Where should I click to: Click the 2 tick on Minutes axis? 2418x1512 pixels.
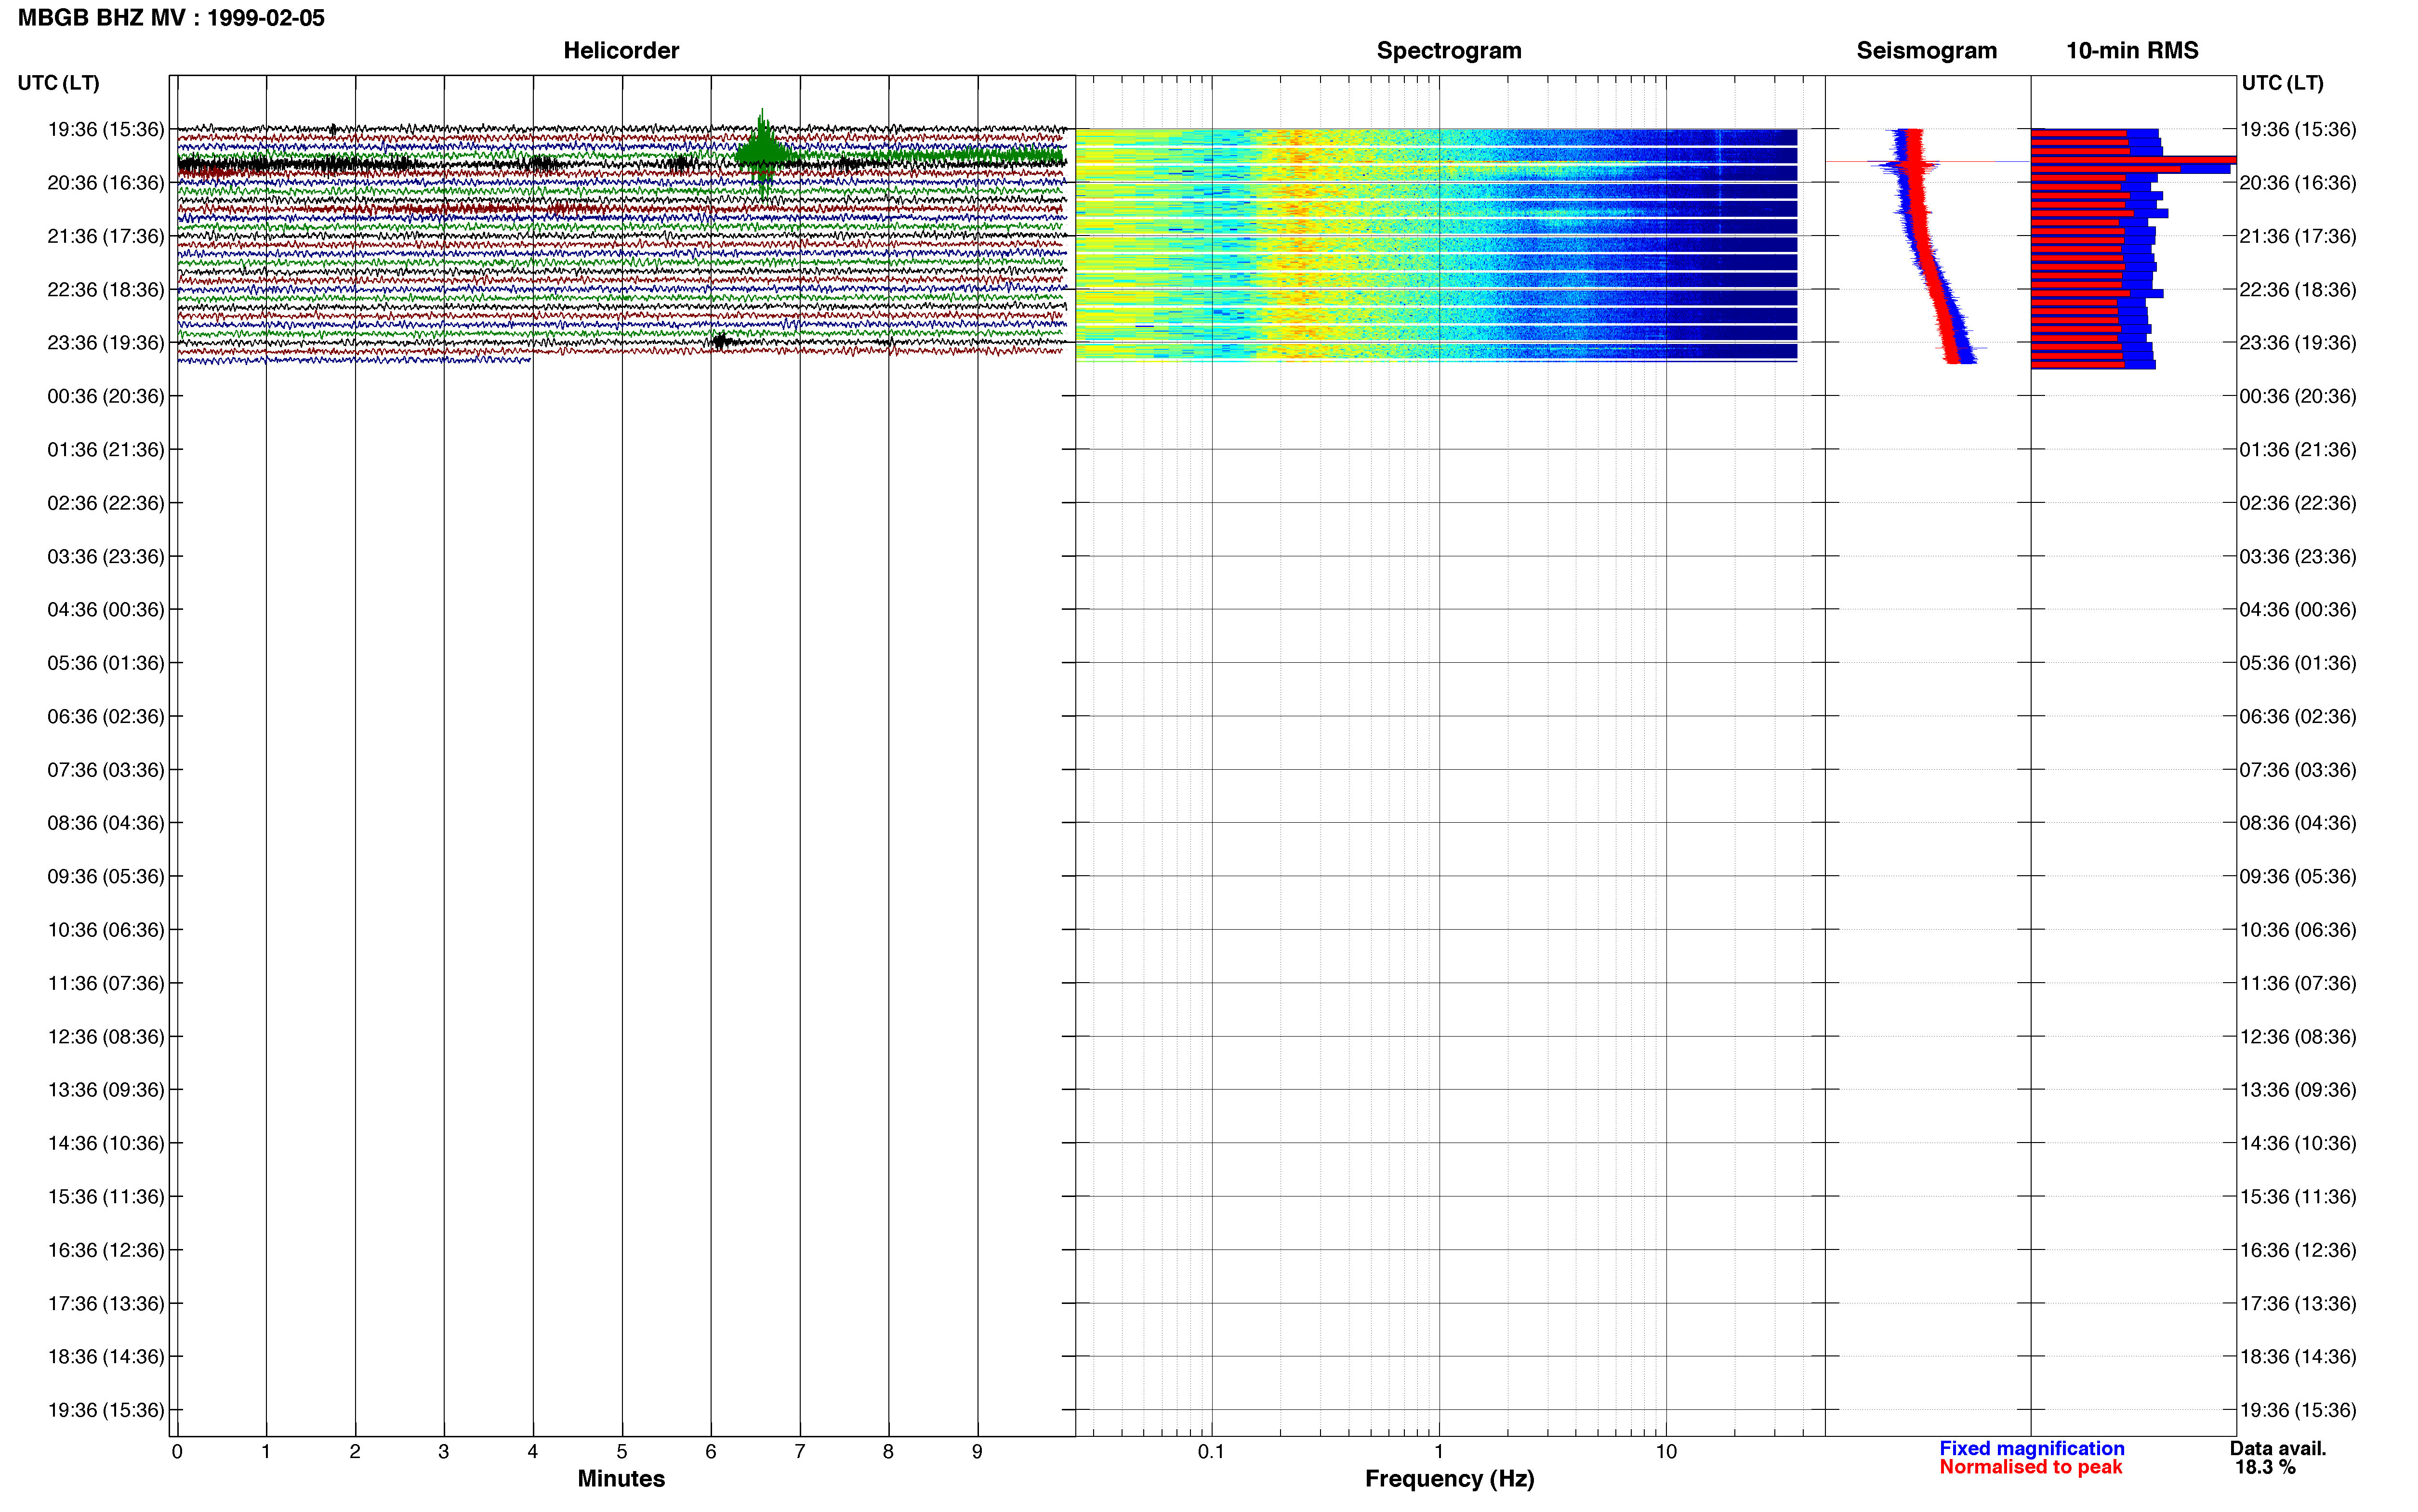[355, 1452]
